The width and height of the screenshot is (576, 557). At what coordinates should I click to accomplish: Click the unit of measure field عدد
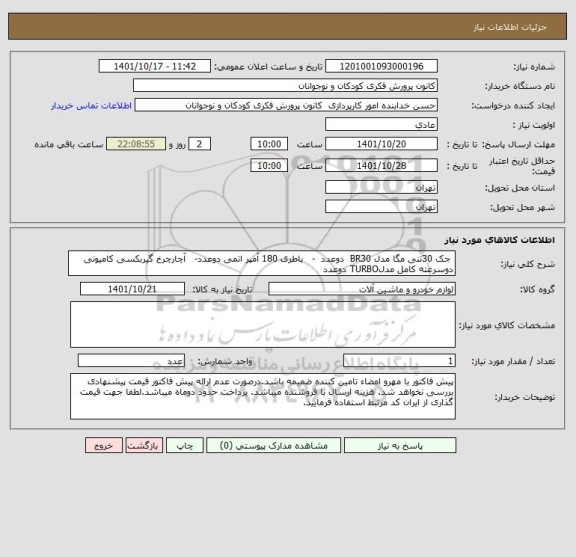[131, 361]
